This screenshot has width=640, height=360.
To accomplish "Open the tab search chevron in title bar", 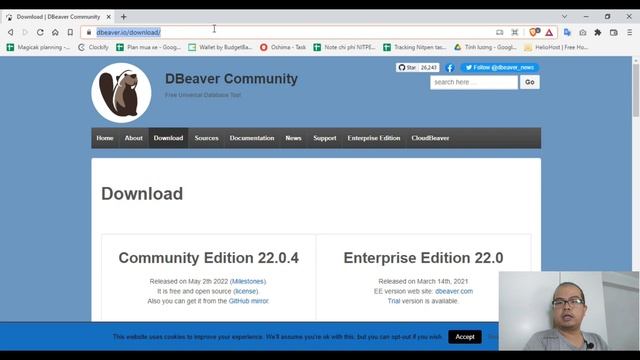I will pos(564,17).
